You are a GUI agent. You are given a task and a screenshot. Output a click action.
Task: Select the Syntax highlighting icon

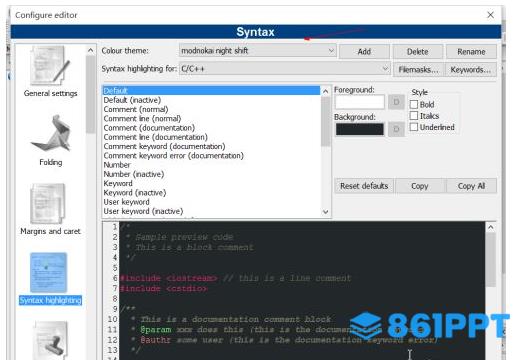[48, 273]
